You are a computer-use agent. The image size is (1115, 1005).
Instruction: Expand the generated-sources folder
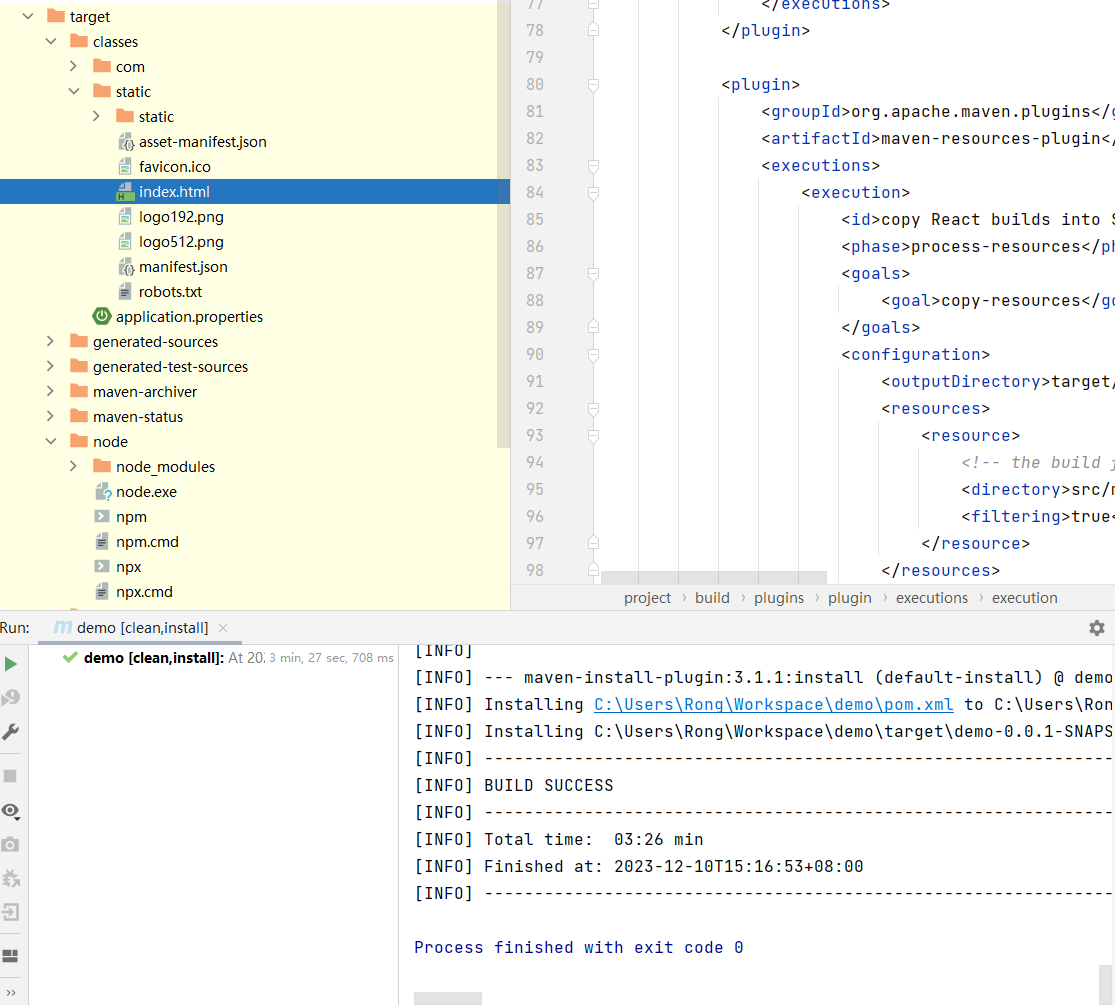(x=50, y=342)
